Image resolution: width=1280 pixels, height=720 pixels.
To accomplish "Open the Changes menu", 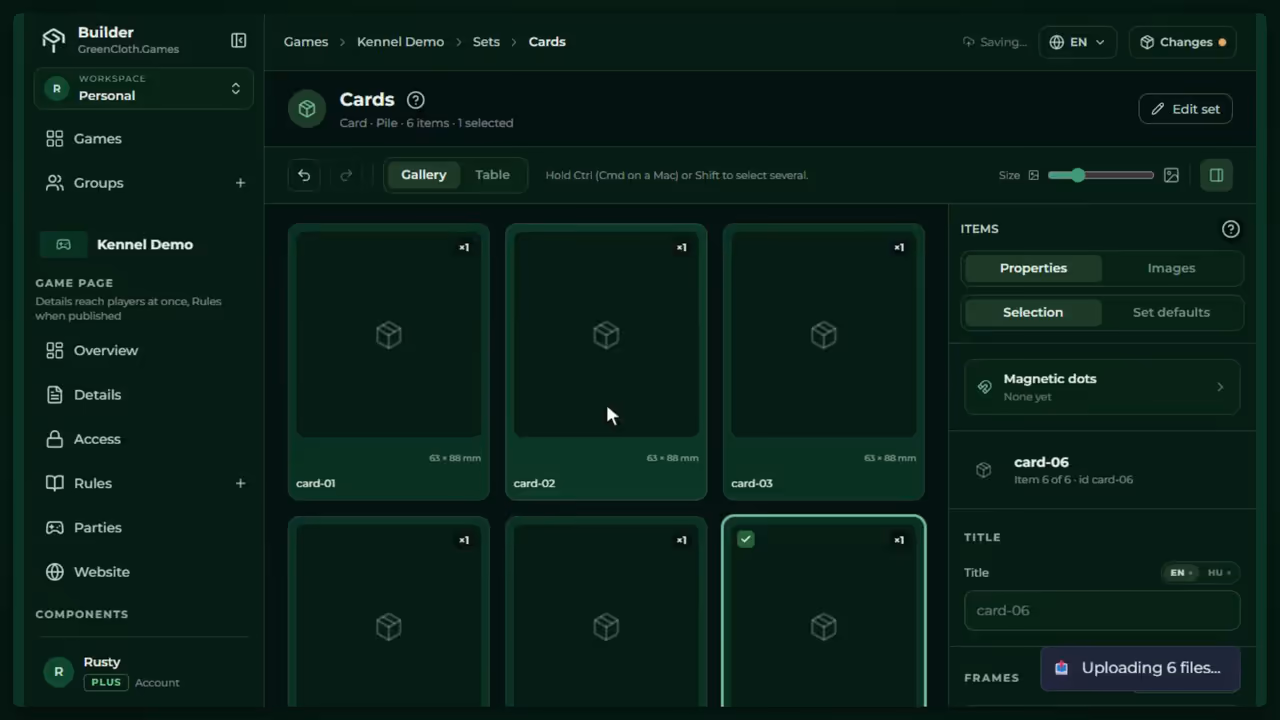I will [1183, 42].
